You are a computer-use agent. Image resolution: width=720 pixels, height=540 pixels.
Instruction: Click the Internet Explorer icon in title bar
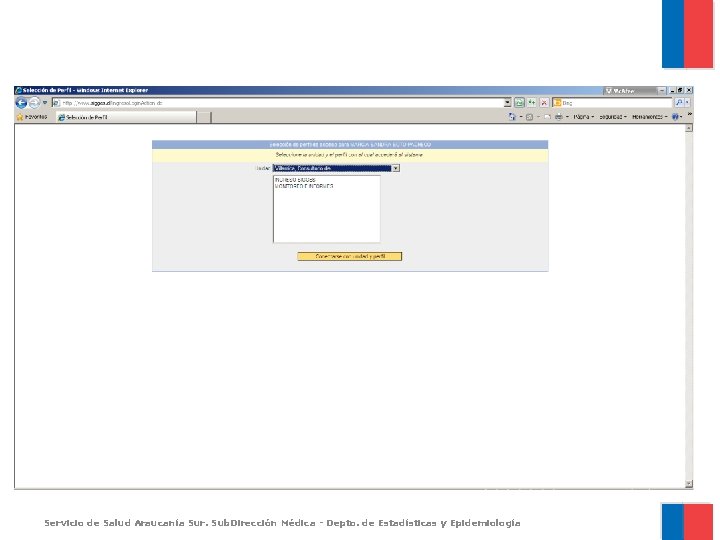pyautogui.click(x=18, y=90)
